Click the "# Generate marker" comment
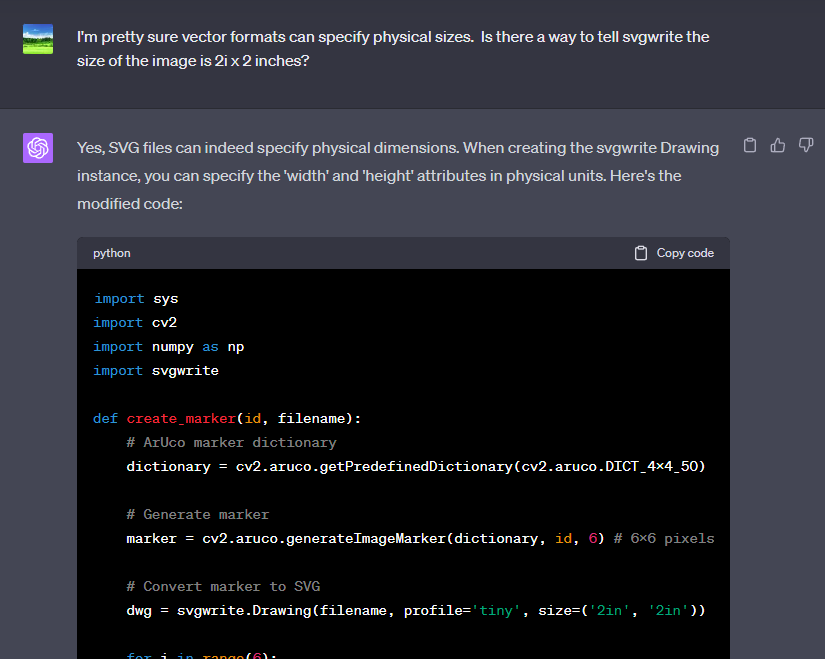Viewport: 825px width, 659px height. pos(198,514)
